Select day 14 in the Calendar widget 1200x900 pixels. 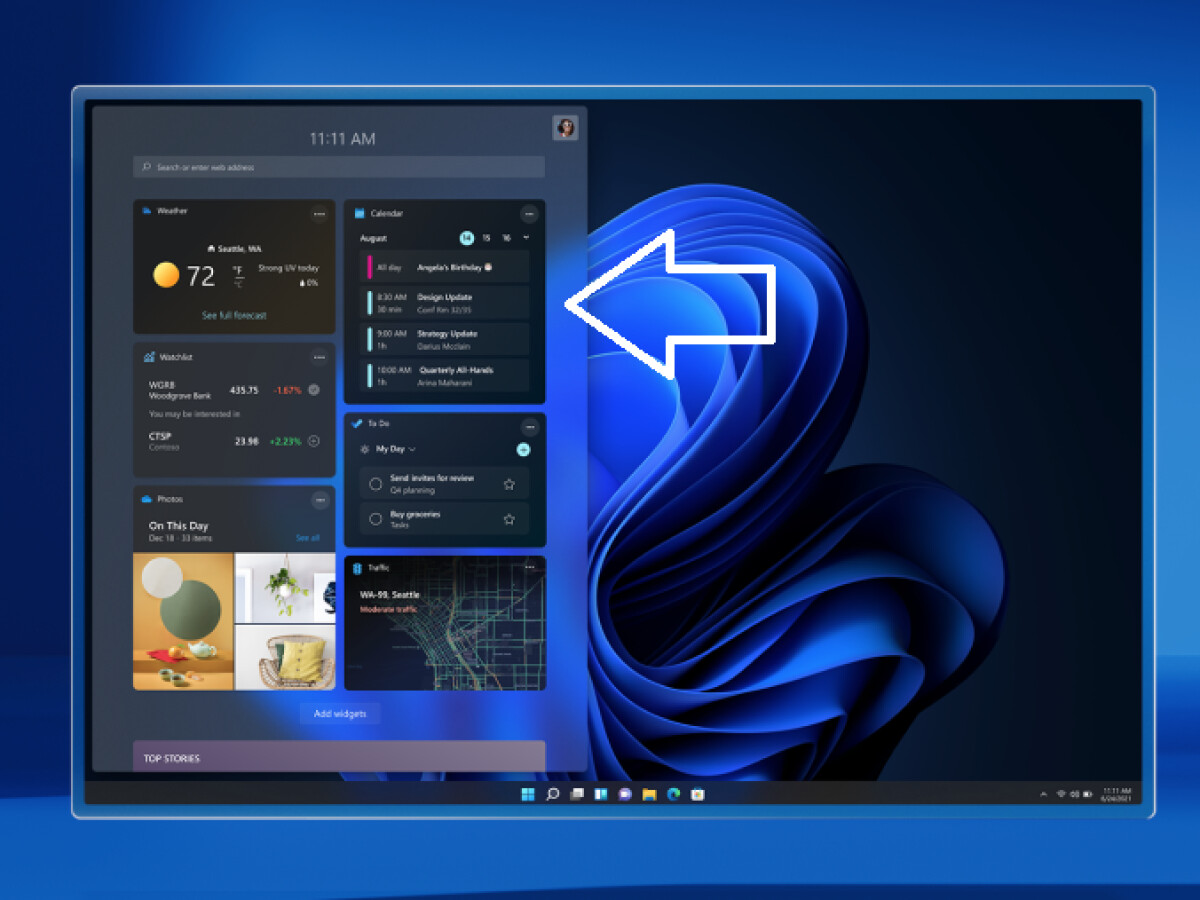(x=466, y=238)
